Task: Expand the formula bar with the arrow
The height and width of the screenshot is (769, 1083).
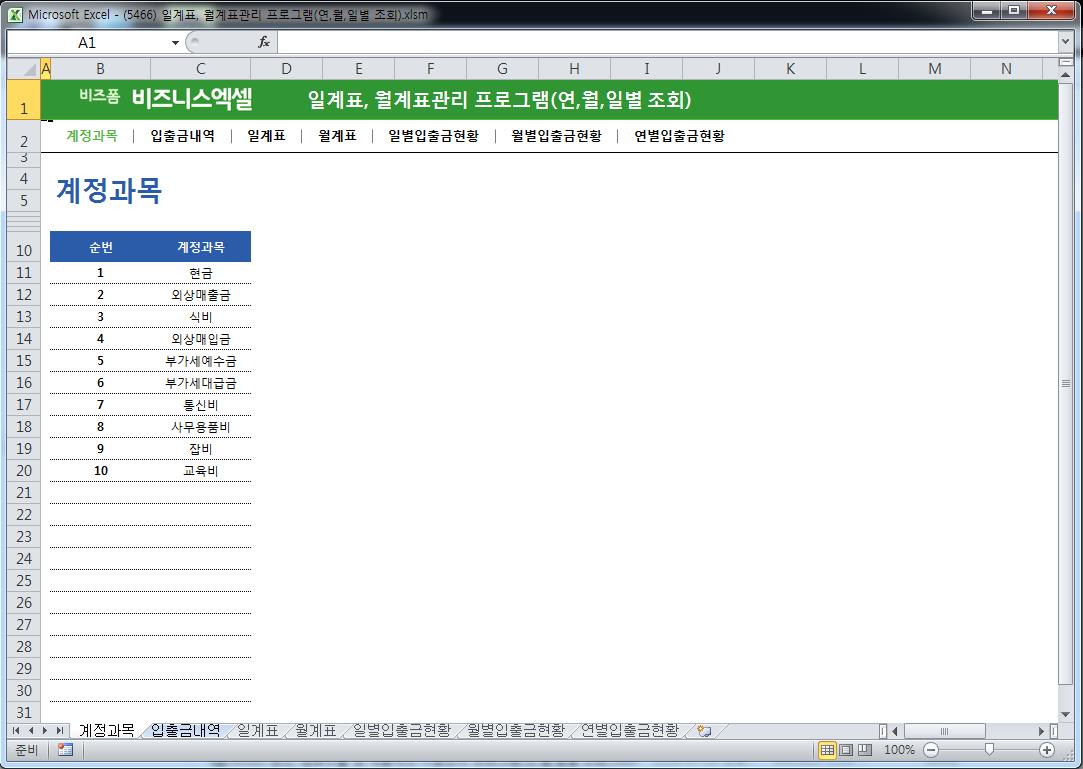Action: (1065, 42)
